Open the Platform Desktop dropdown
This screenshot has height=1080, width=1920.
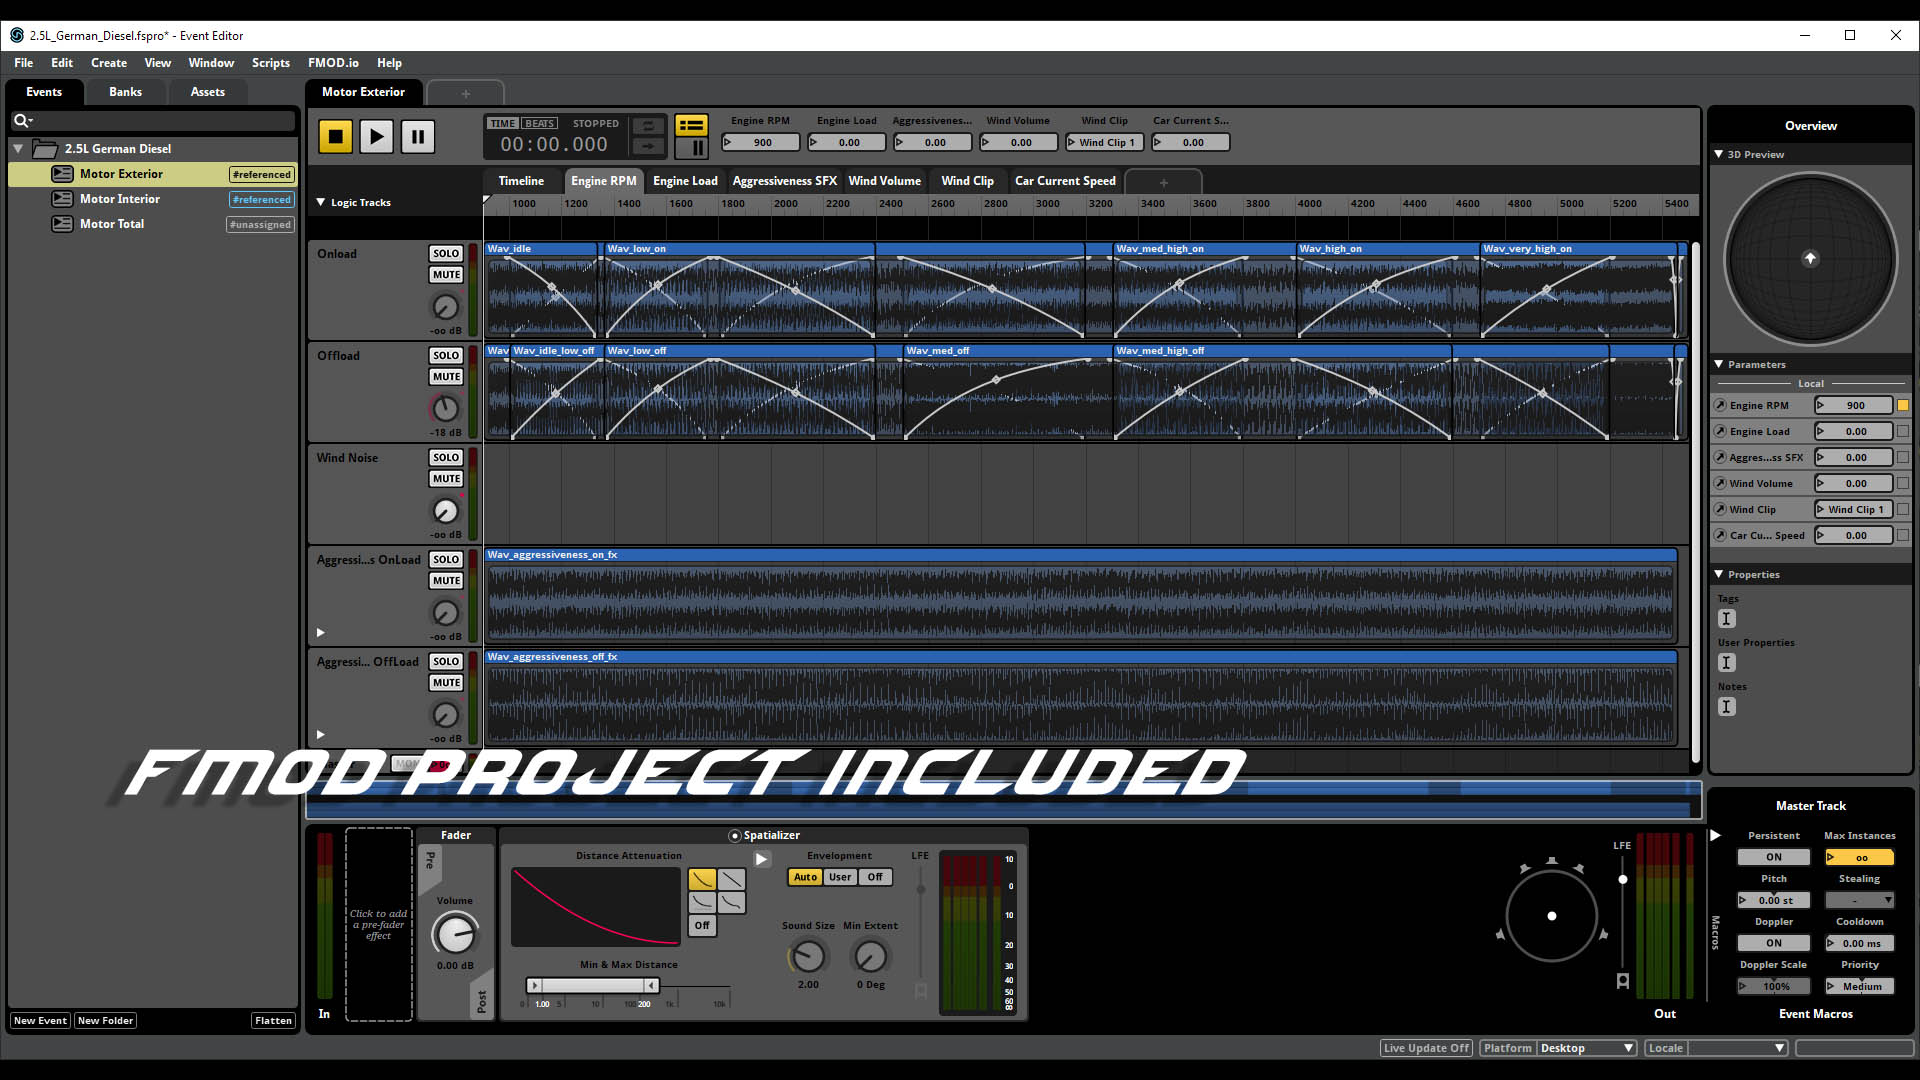point(1586,1048)
